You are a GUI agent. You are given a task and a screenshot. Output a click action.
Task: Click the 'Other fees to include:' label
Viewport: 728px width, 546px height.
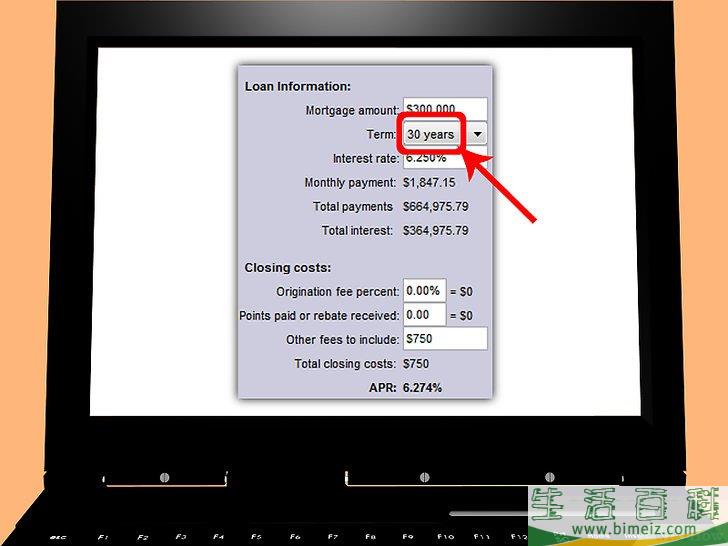click(343, 340)
